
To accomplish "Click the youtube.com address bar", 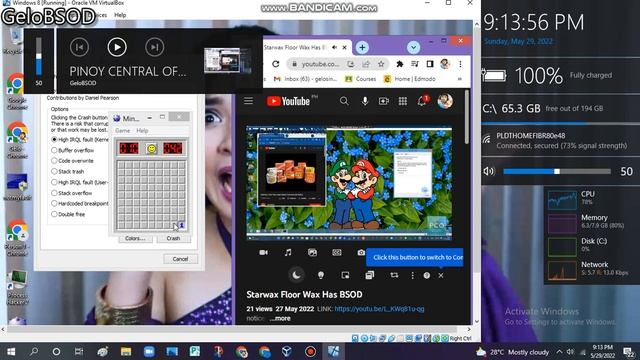I will [x=320, y=64].
